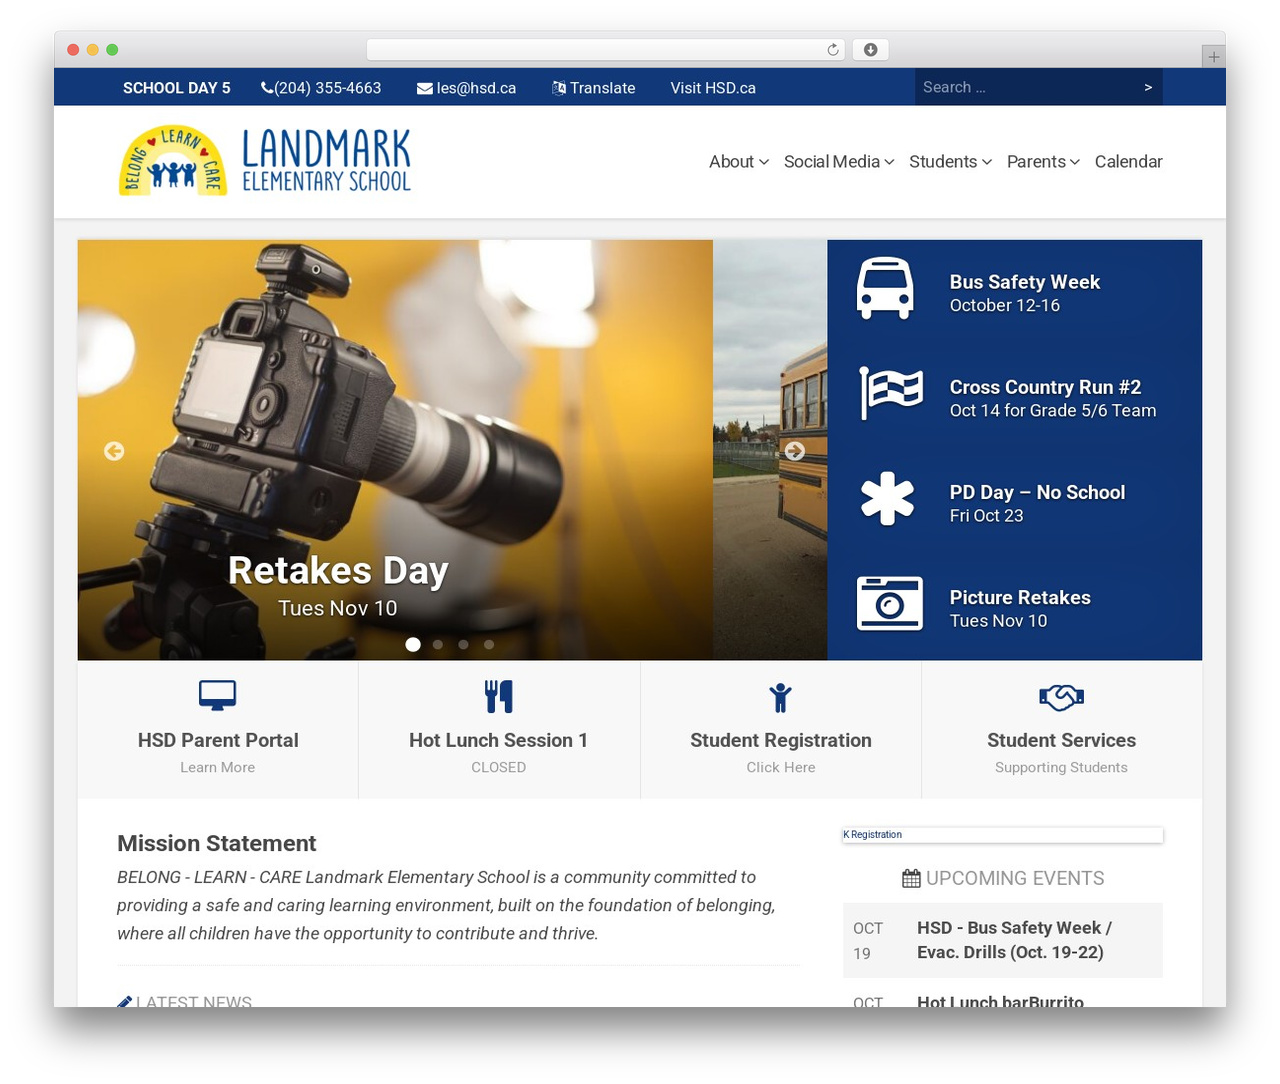Click the fork and knife Hot Lunch icon
The width and height of the screenshot is (1280, 1084).
pos(498,696)
